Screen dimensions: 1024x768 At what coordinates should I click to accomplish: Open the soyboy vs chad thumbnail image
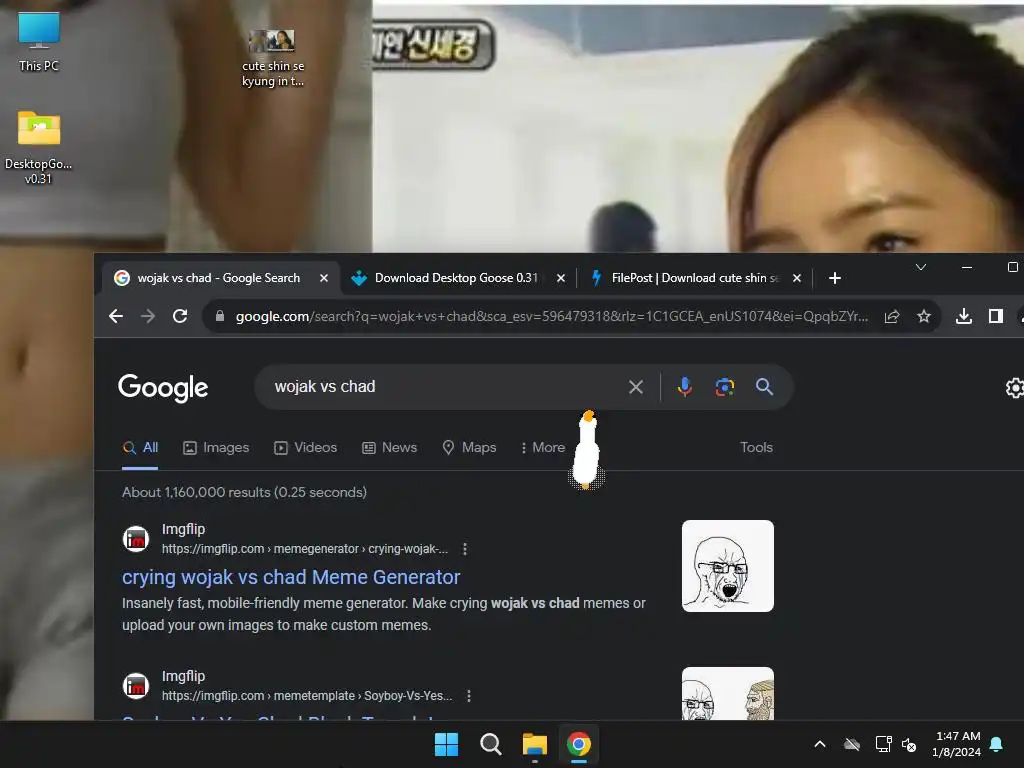pyautogui.click(x=728, y=694)
